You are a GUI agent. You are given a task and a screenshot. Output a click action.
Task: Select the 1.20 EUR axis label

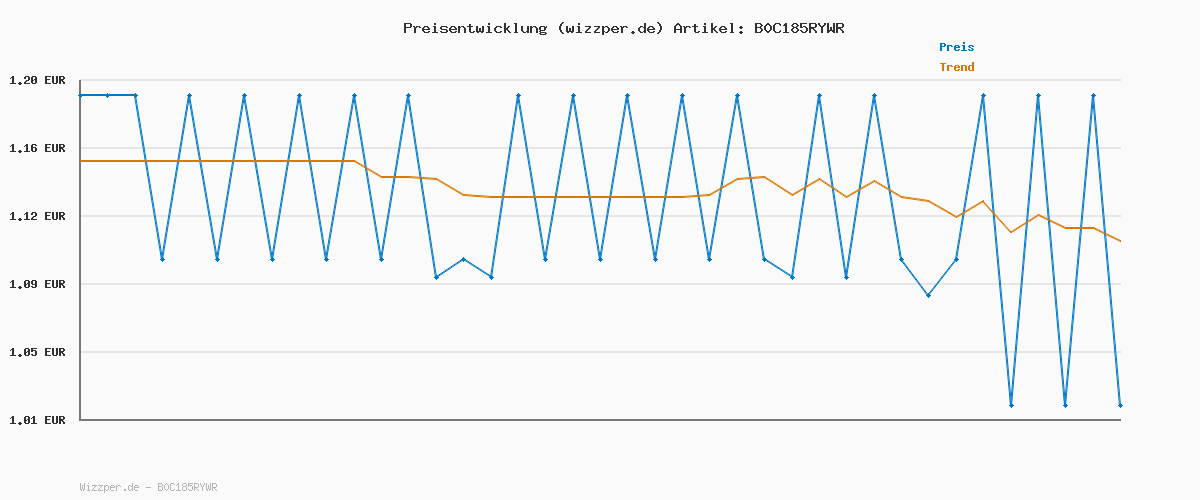[x=37, y=80]
